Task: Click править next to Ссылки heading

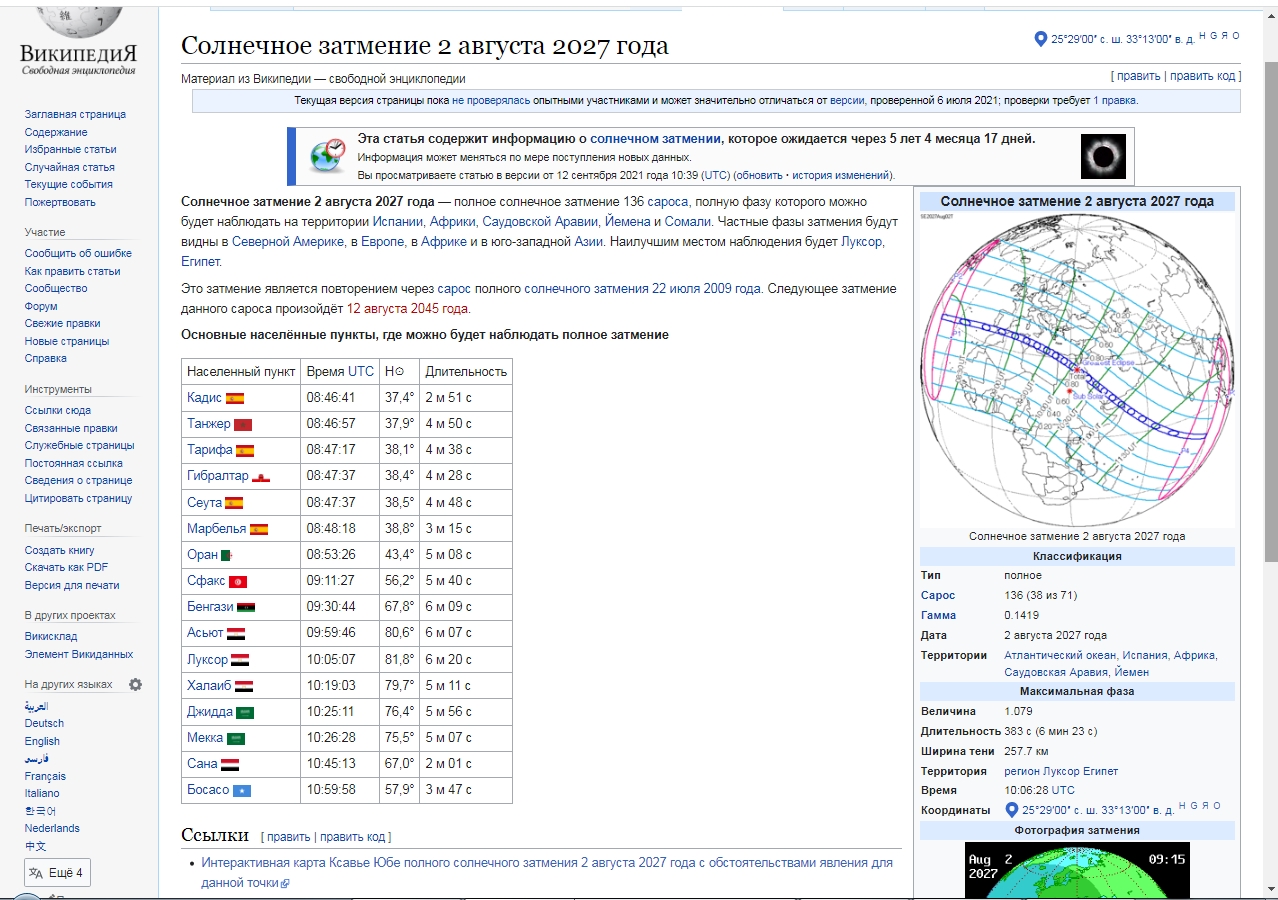Action: (288, 837)
